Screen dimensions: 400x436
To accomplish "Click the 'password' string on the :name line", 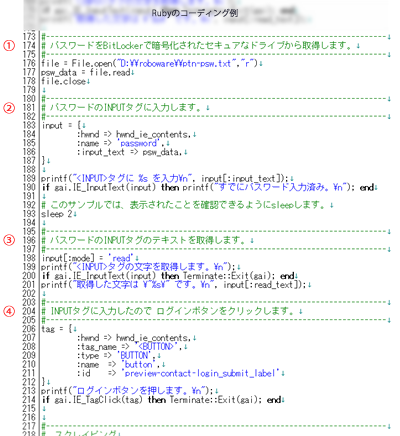I will pos(138,143).
